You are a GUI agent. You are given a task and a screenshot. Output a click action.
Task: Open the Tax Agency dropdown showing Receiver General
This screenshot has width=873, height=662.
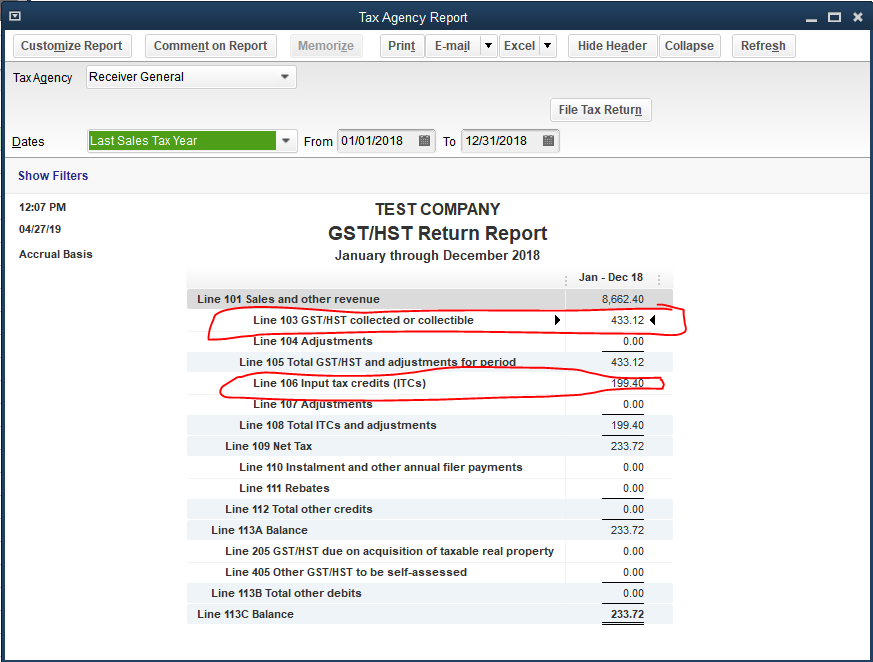coord(286,77)
